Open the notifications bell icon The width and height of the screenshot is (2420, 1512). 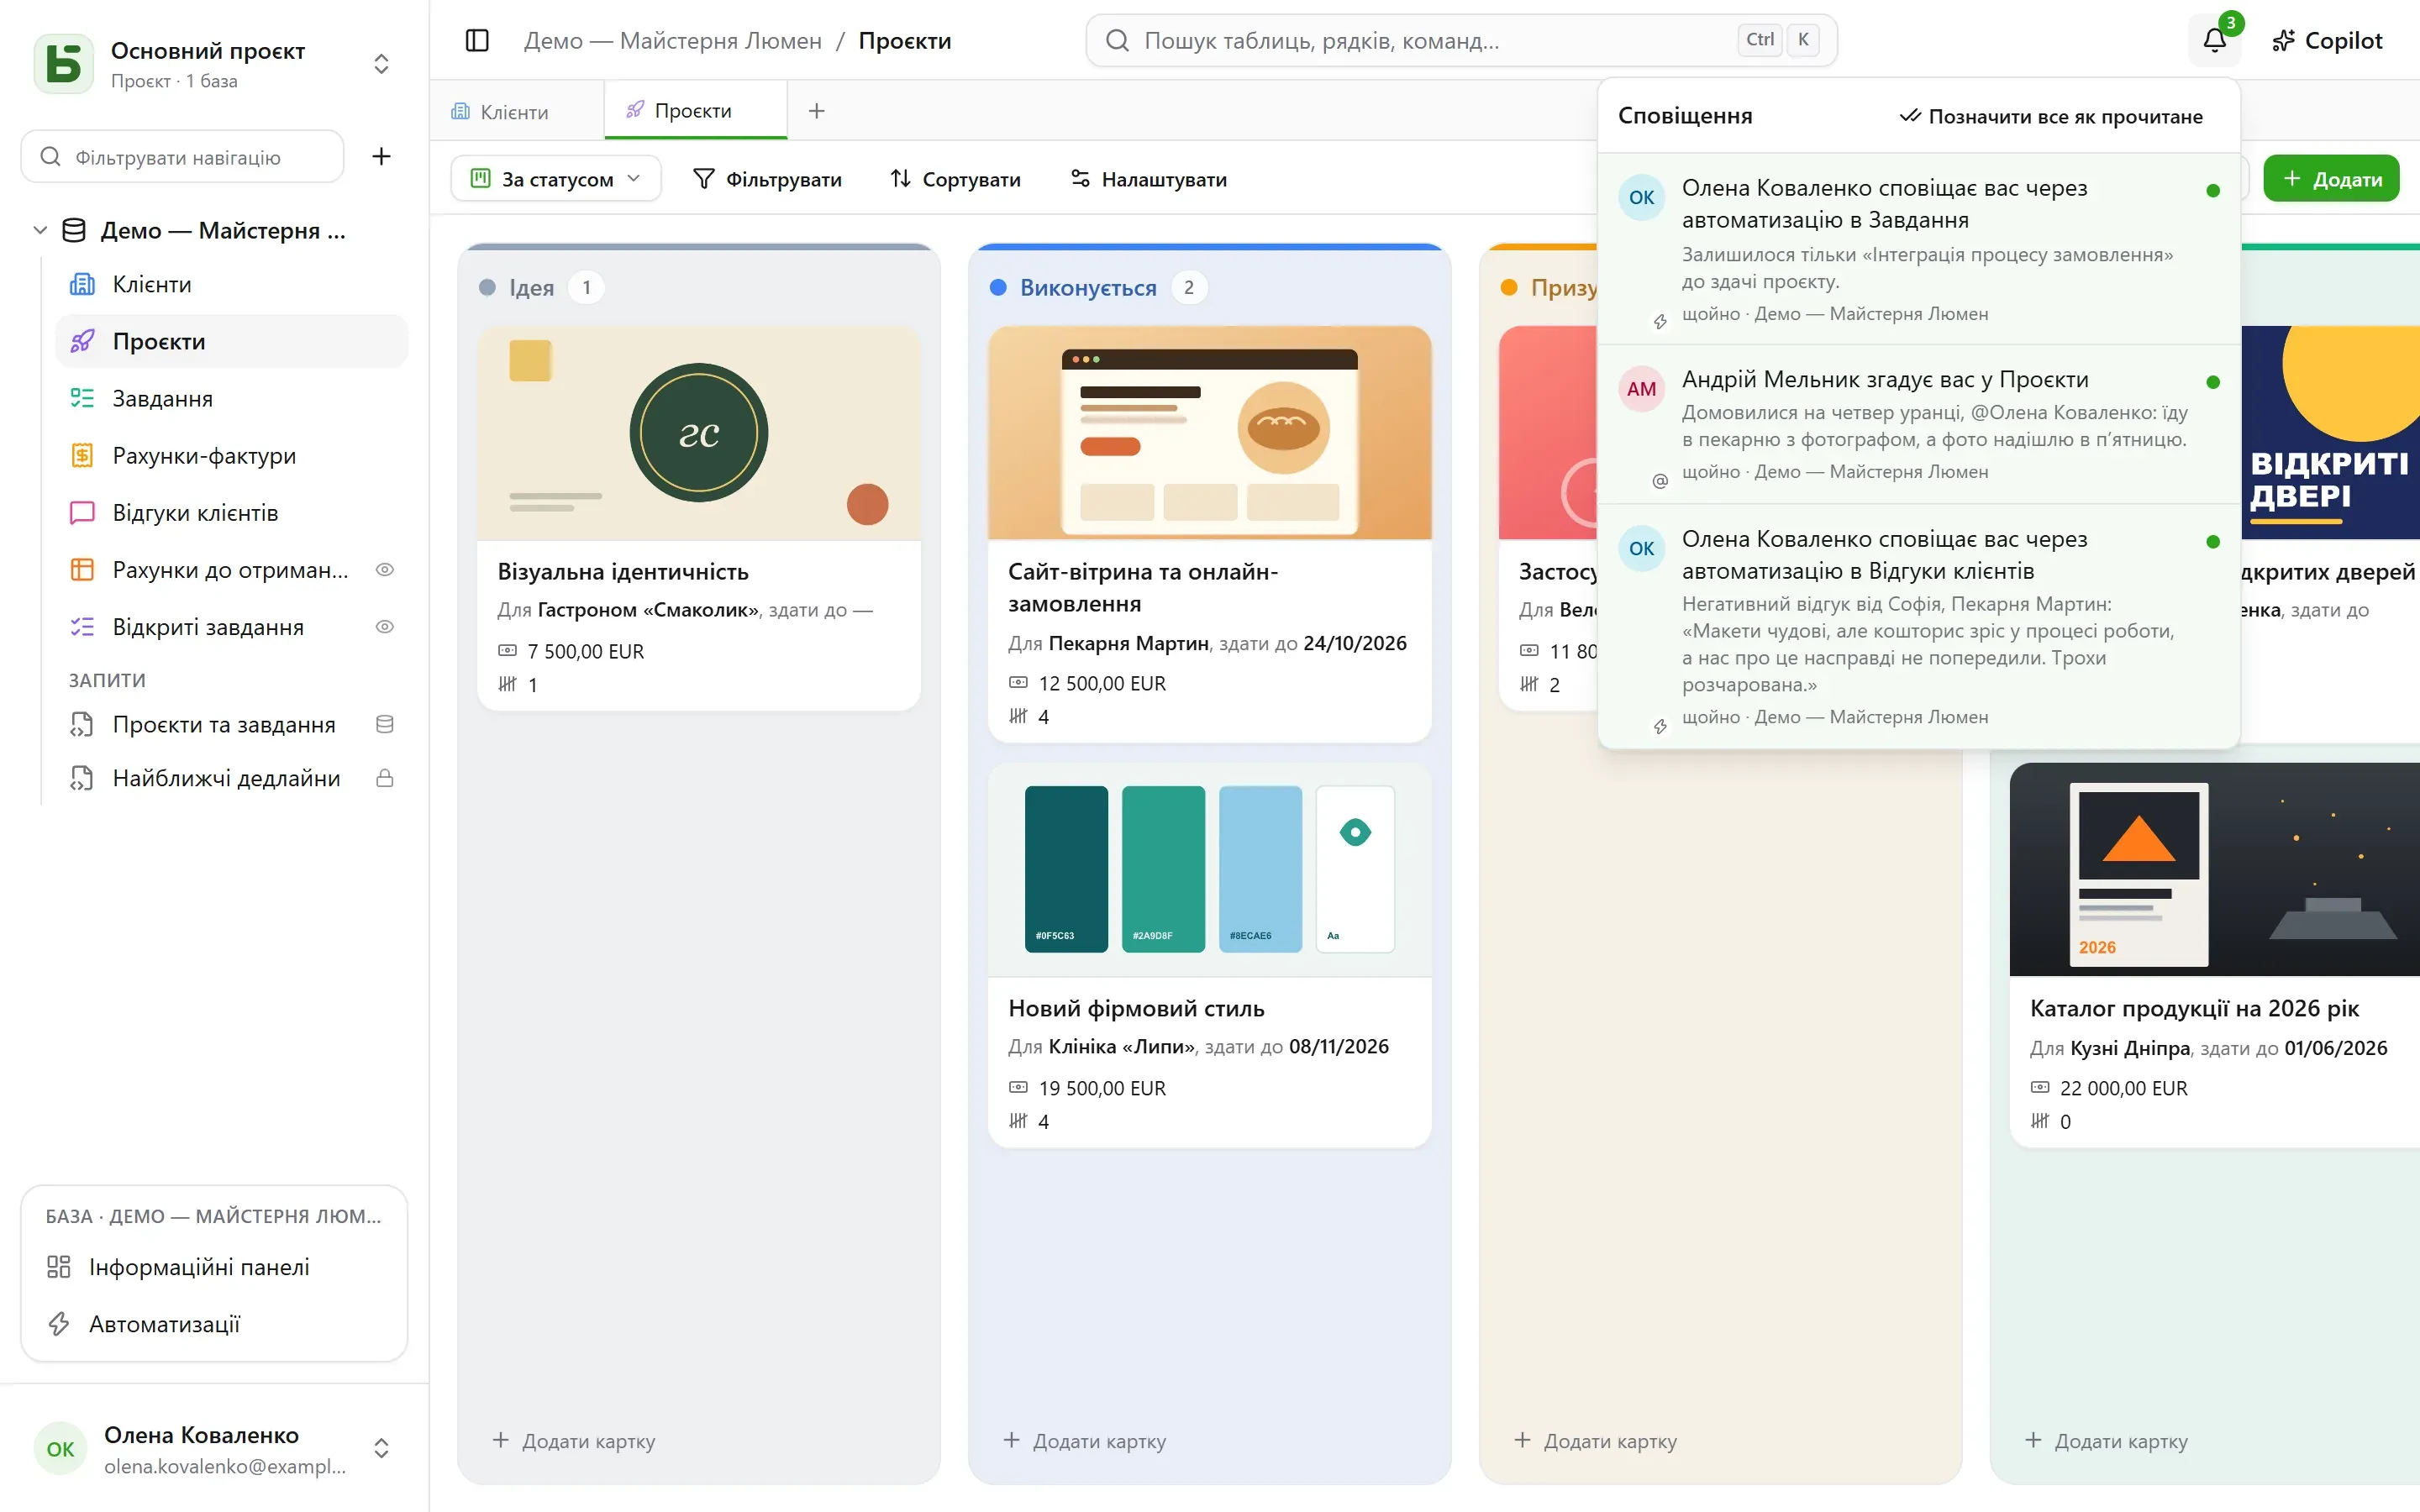[x=2214, y=40]
